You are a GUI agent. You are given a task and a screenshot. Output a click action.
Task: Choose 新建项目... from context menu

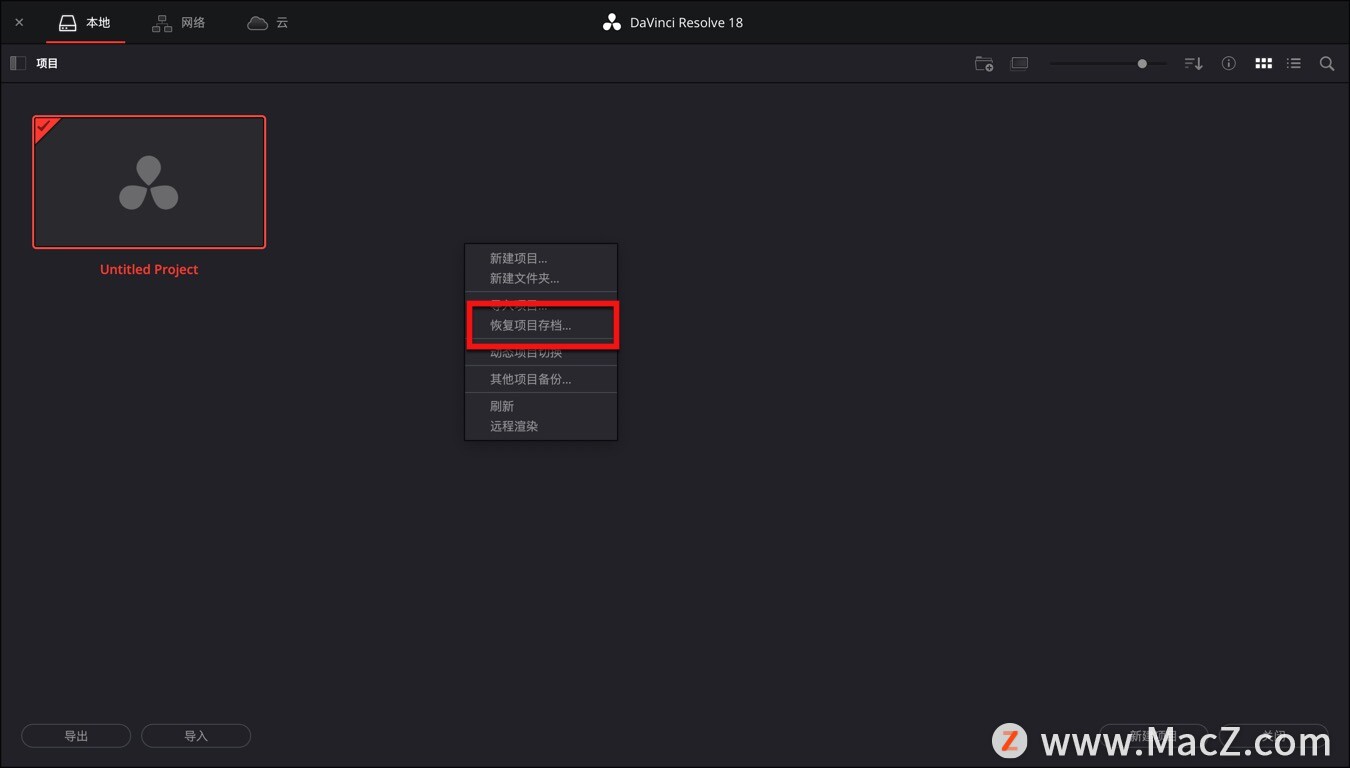pos(540,258)
